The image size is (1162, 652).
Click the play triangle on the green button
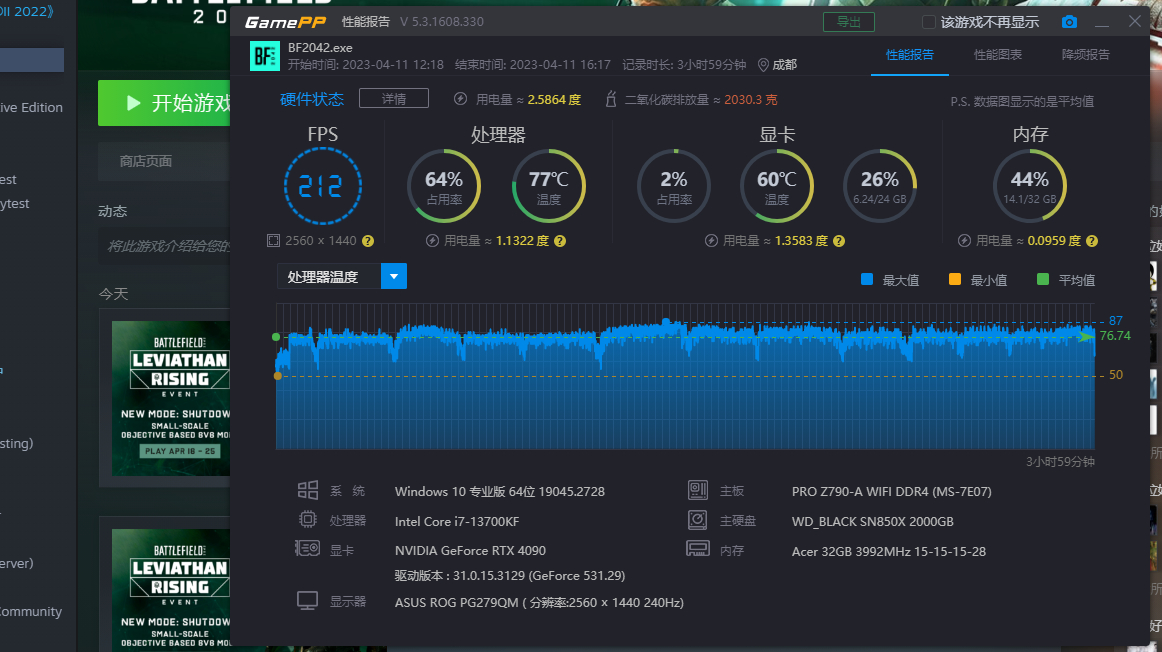pyautogui.click(x=133, y=103)
